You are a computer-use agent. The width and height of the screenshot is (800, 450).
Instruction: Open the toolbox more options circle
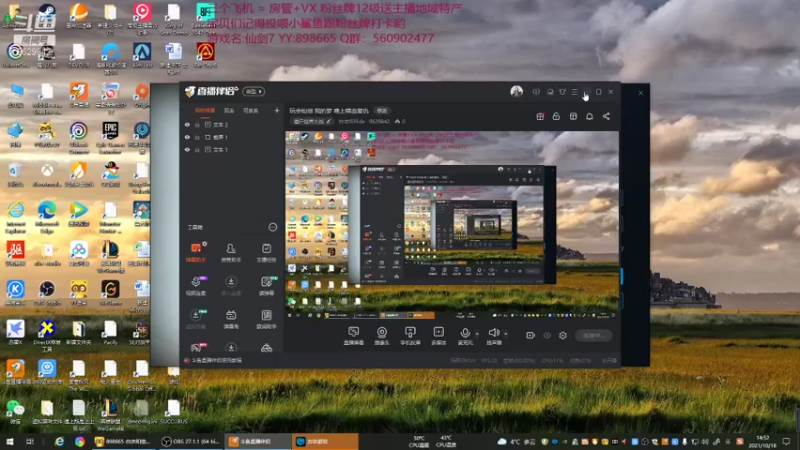click(272, 227)
